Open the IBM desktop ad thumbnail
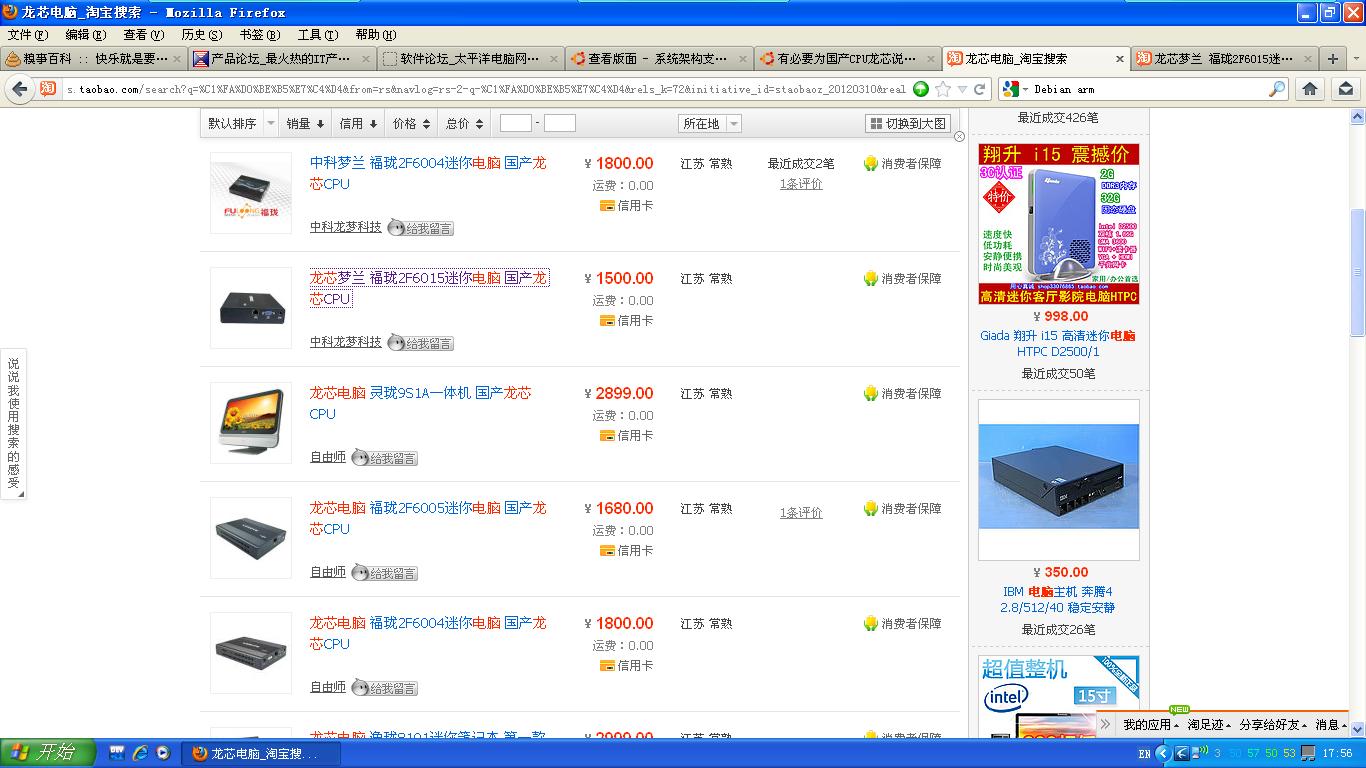This screenshot has height=768, width=1366. point(1059,480)
